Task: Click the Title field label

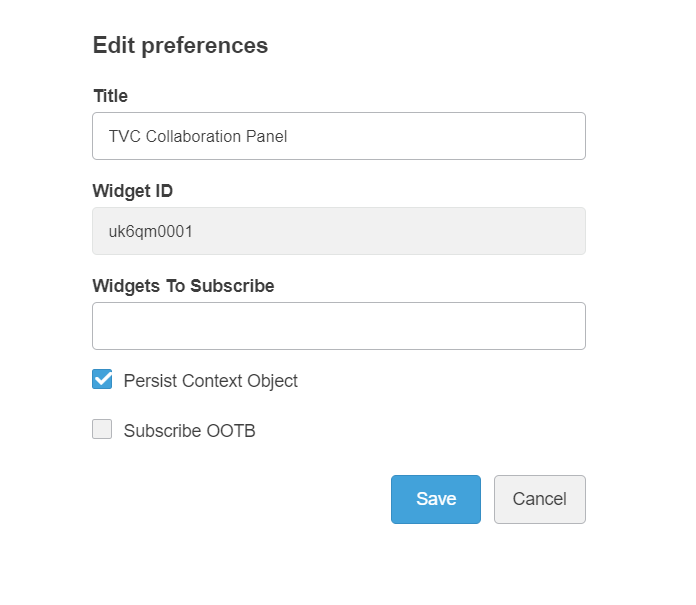Action: (110, 96)
